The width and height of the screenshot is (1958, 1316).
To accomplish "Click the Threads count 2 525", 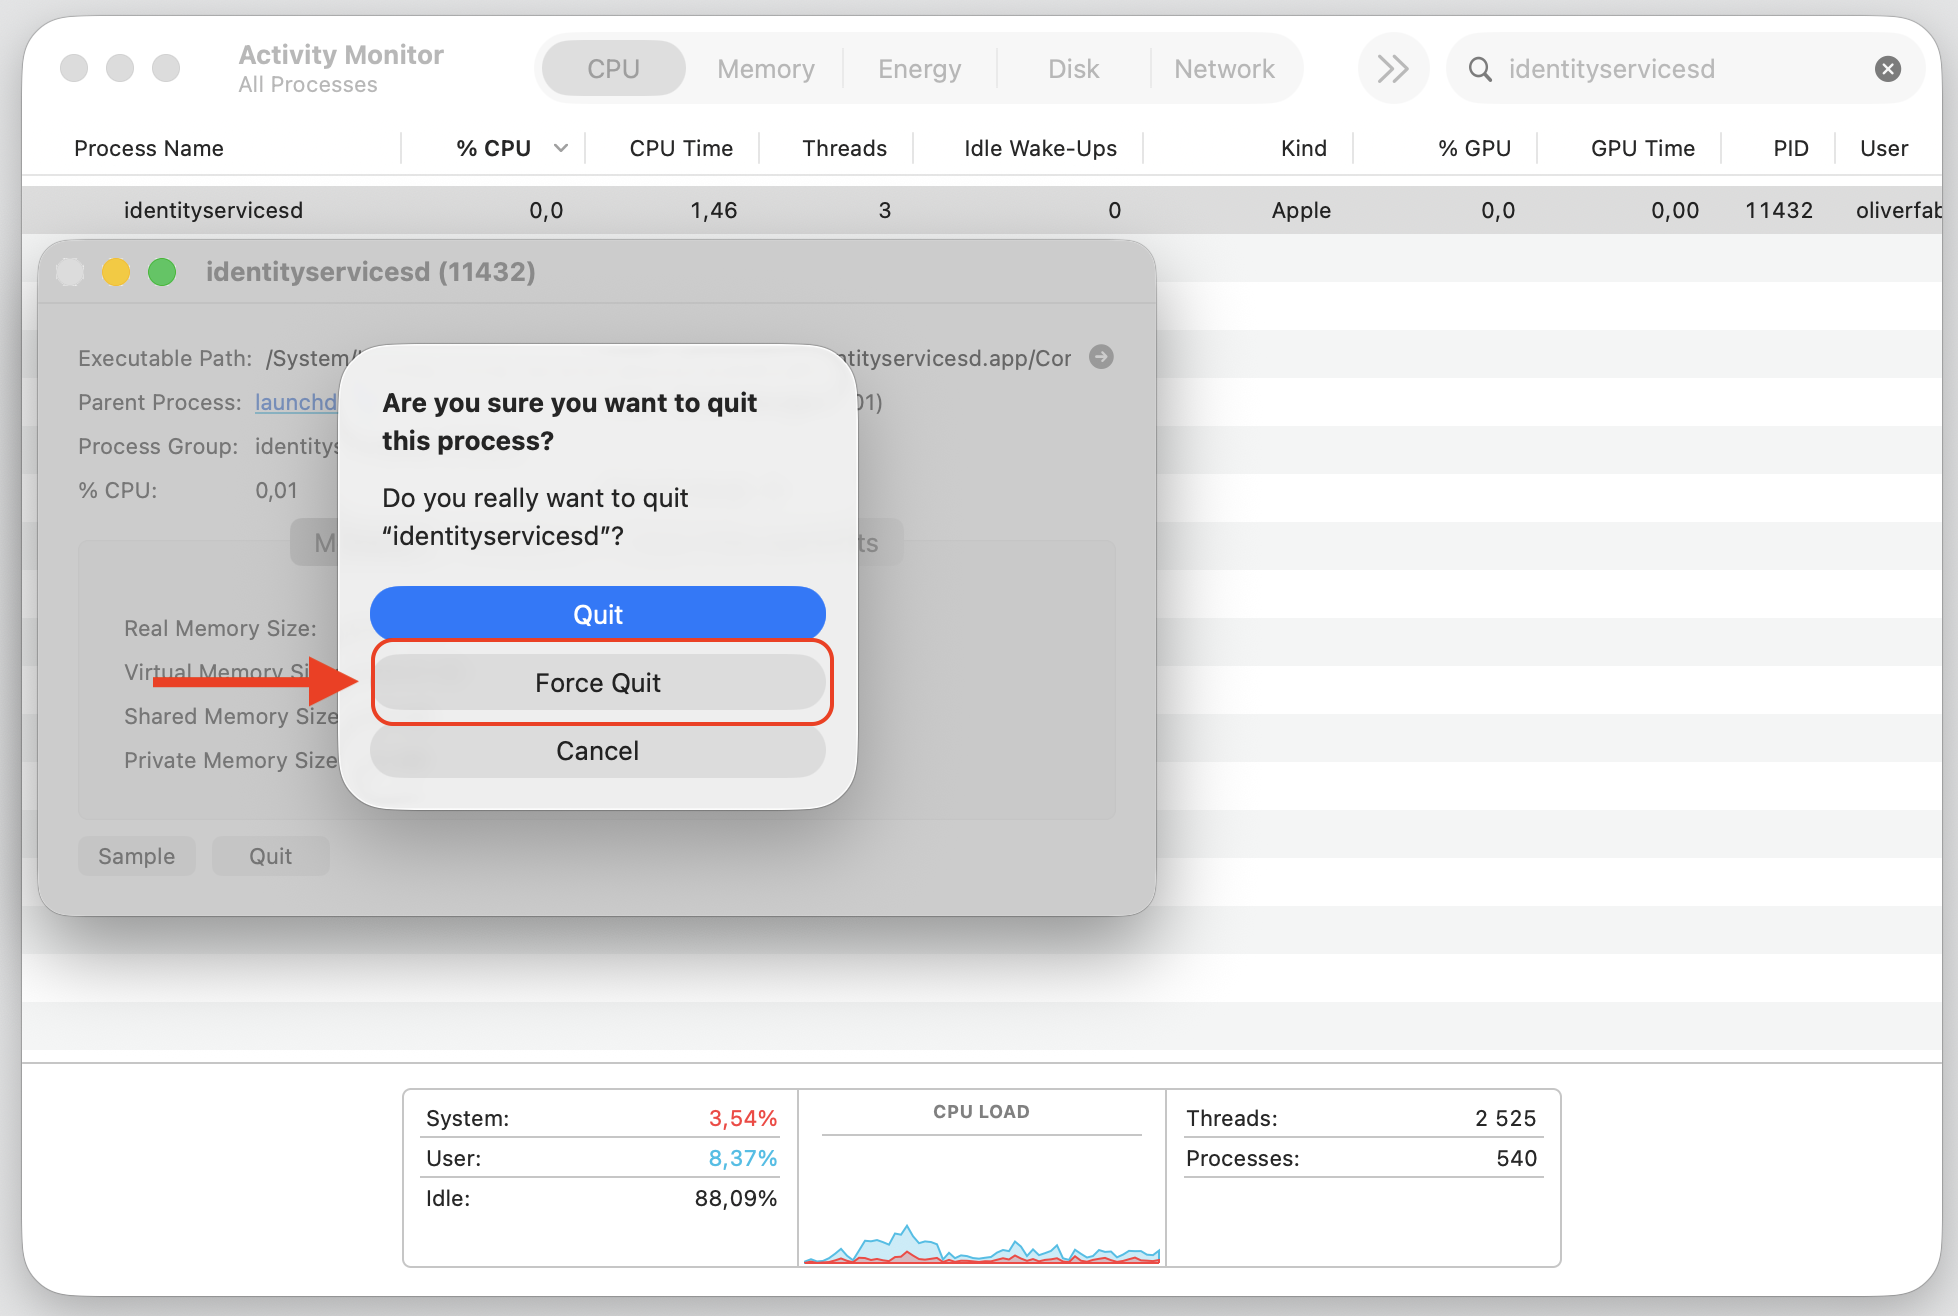I will click(x=1505, y=1118).
